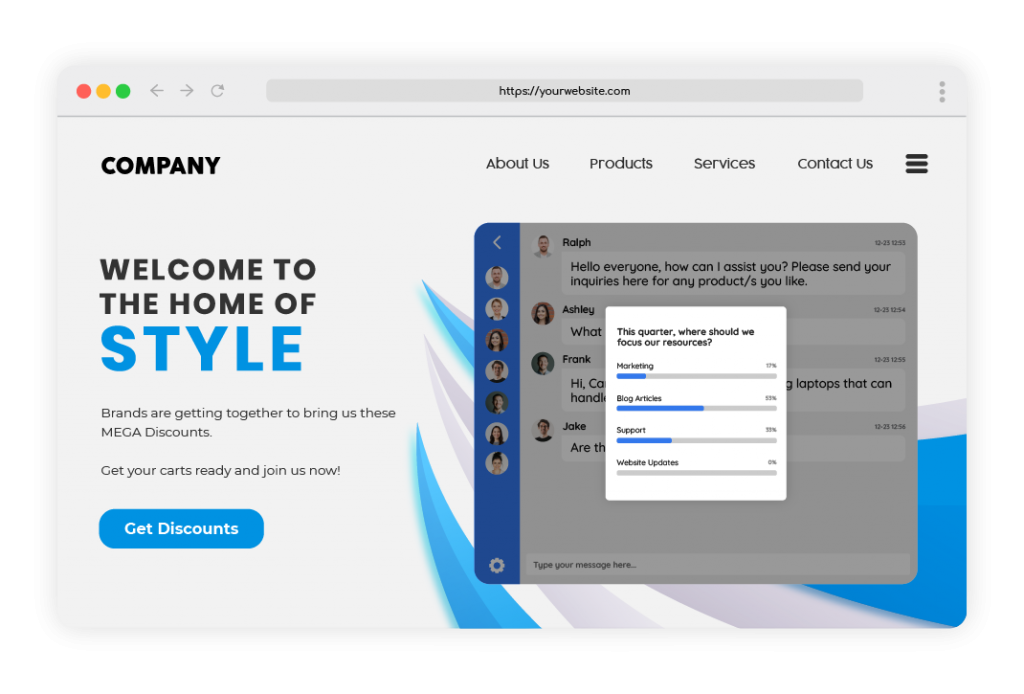Click Frank's avatar in the chat thread
This screenshot has height=694, width=1024.
(x=543, y=363)
